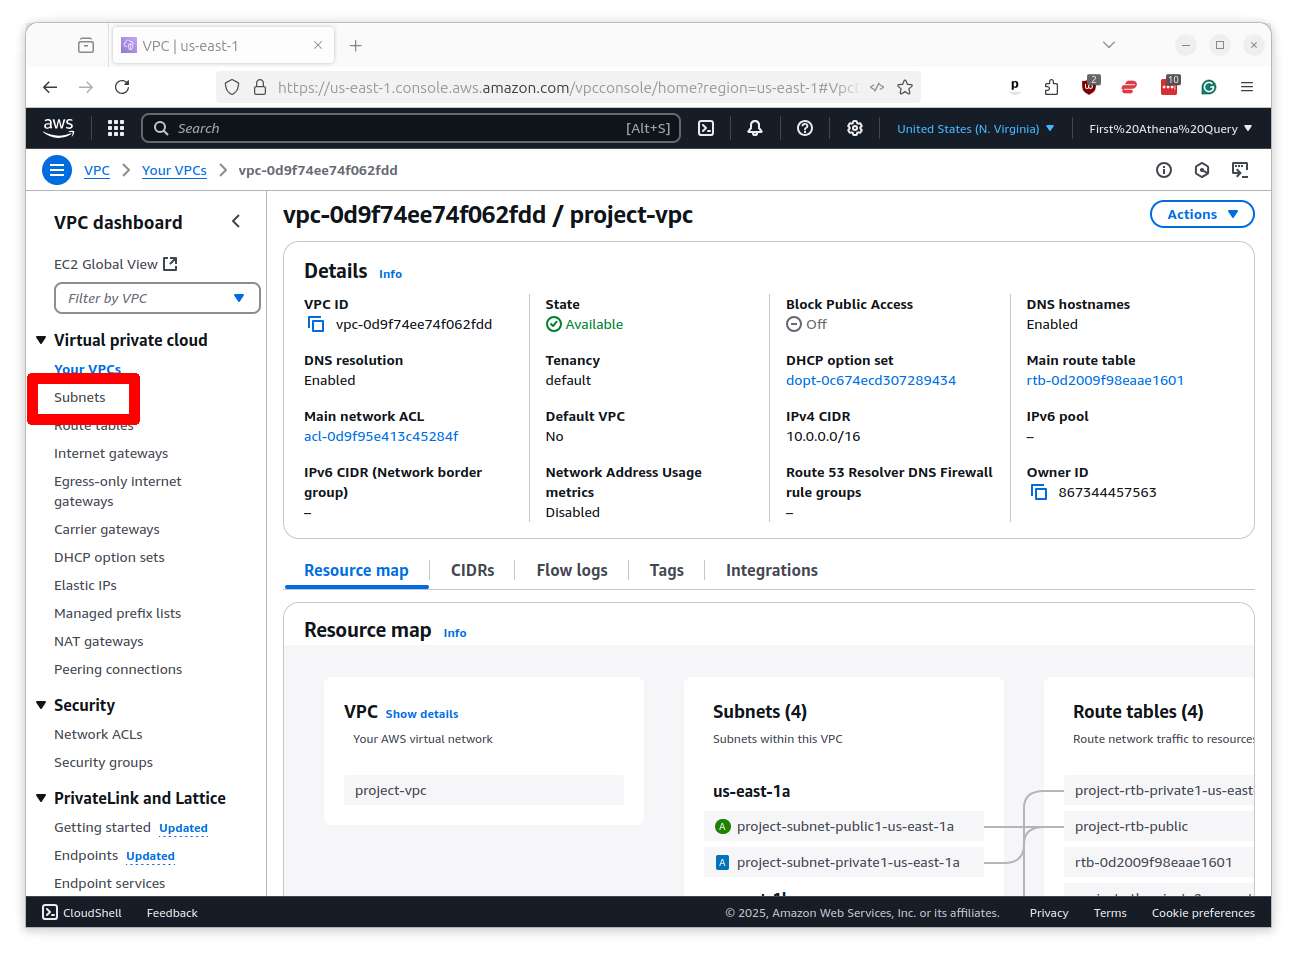Open the DHCP option set dopt link
Viewport: 1297px width, 956px height.
pyautogui.click(x=870, y=380)
